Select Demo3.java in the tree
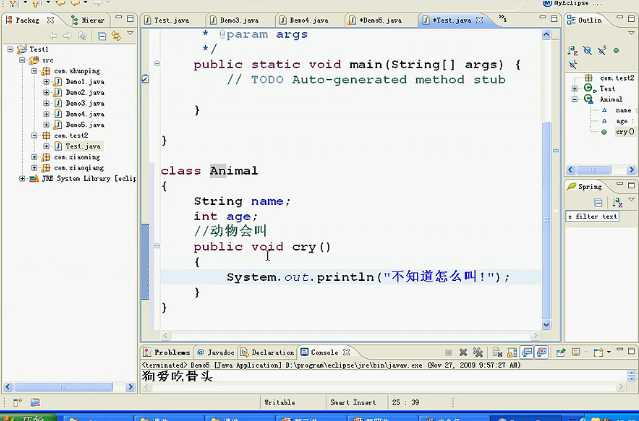The image size is (639, 421). pyautogui.click(x=85, y=103)
